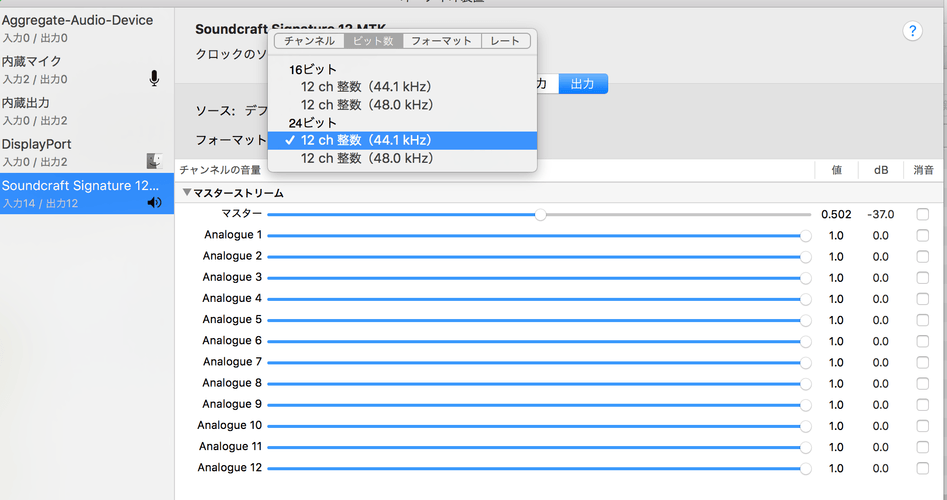Switch to the チャンネル segment
Screen dimensions: 947x500
(x=309, y=41)
